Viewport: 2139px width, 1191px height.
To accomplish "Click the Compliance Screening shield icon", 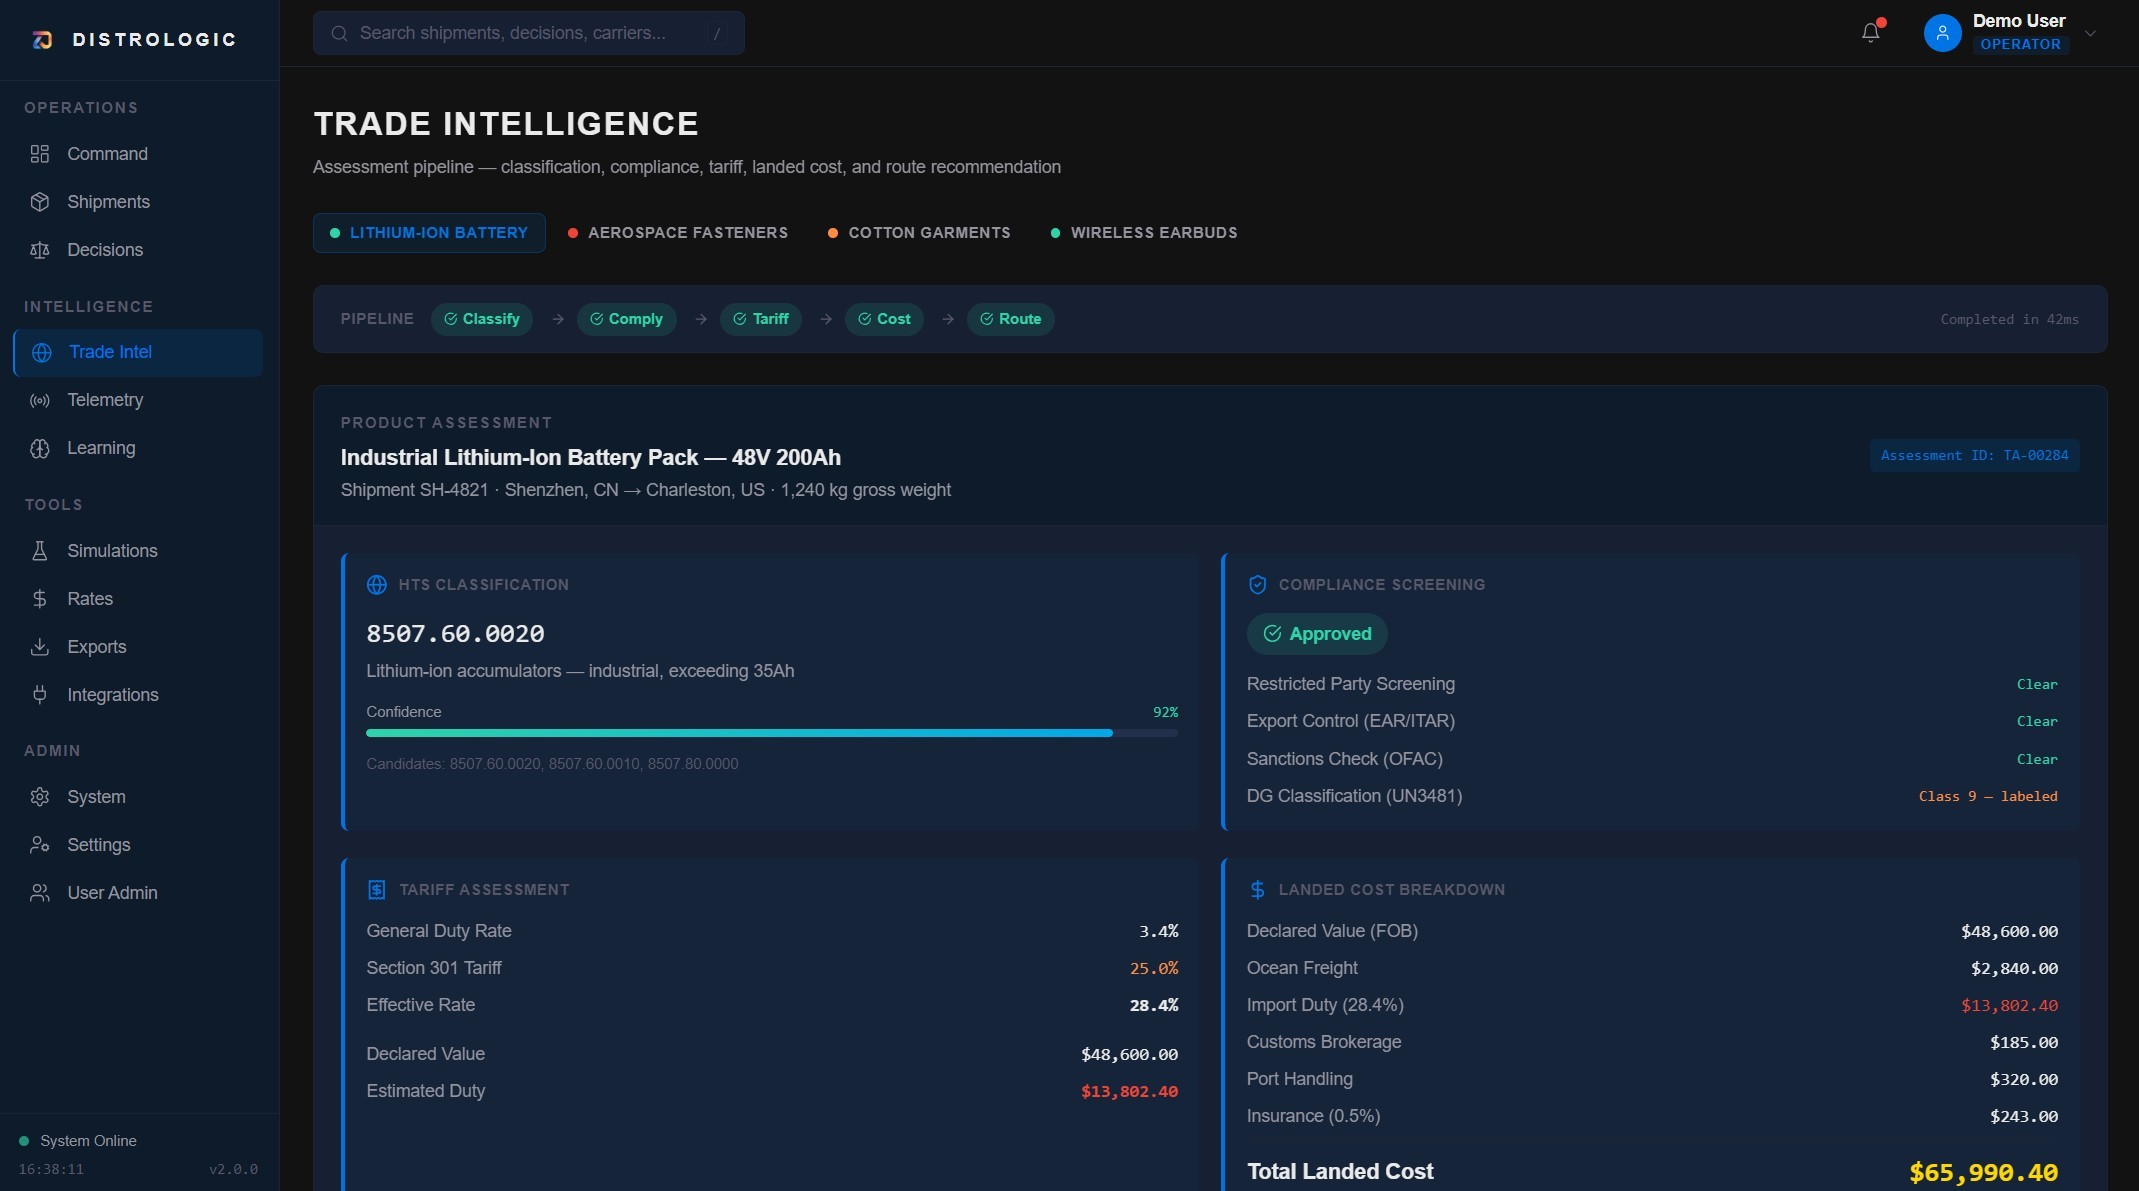I will coord(1258,585).
